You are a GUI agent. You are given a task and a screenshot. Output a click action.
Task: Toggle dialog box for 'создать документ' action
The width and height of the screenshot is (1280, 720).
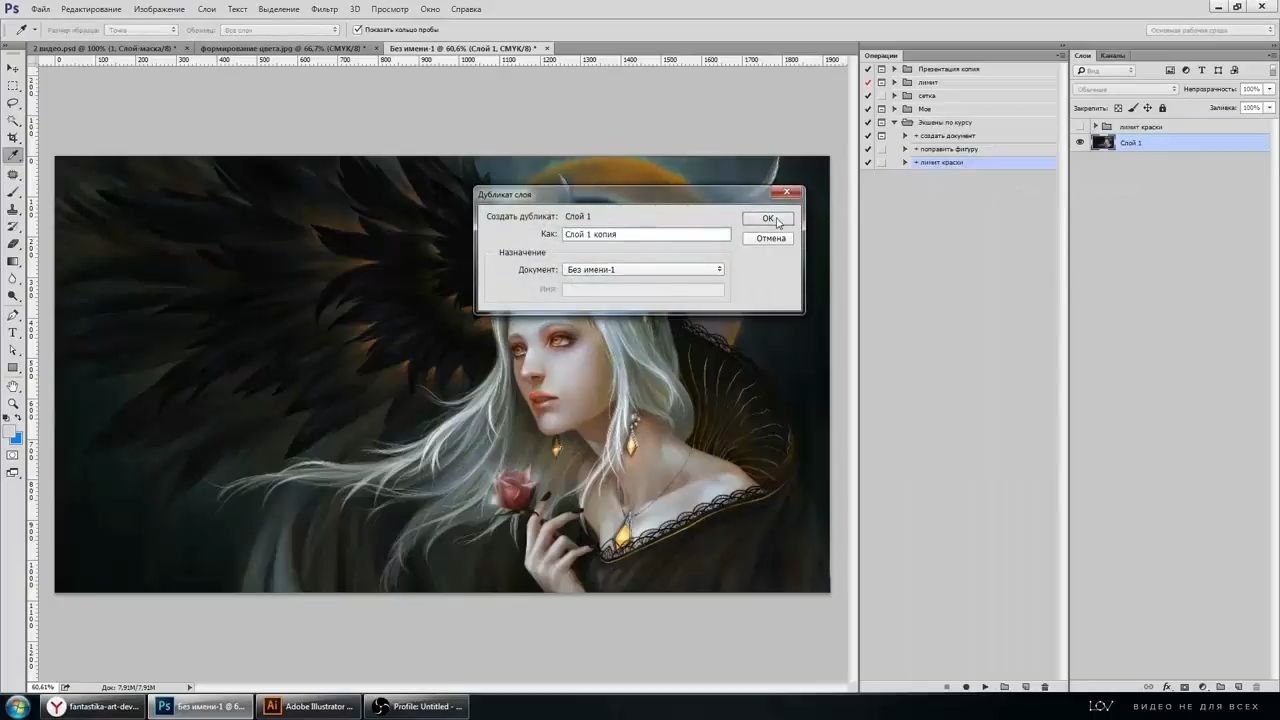pos(881,136)
